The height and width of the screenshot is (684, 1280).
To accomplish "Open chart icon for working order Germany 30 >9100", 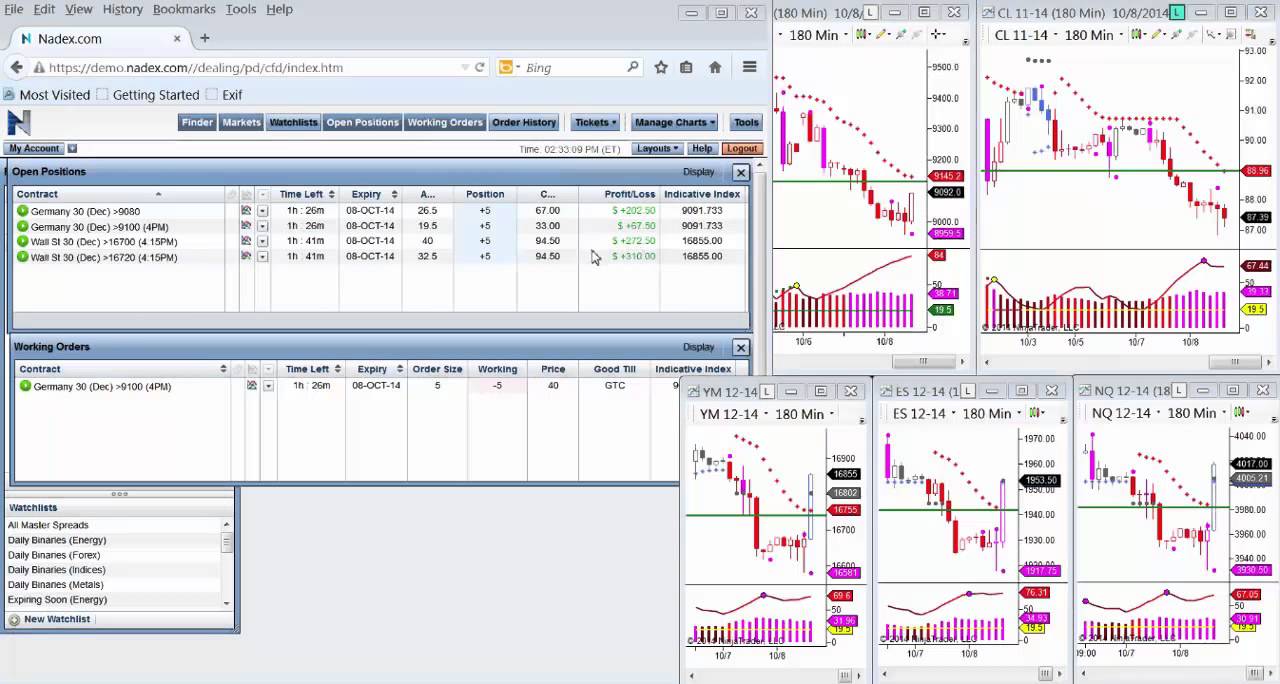I will tap(252, 386).
